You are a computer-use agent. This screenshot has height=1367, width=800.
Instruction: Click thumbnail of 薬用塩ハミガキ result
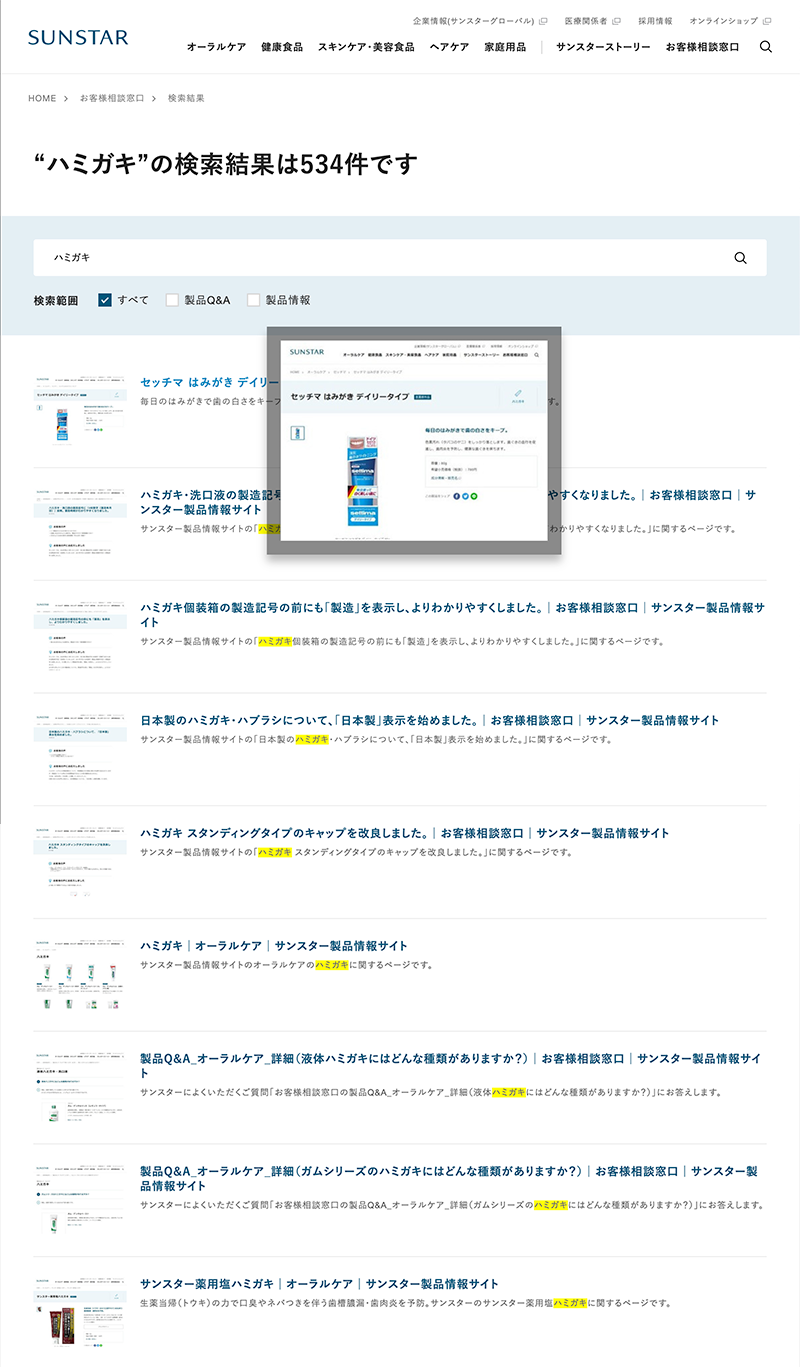(x=80, y=1313)
